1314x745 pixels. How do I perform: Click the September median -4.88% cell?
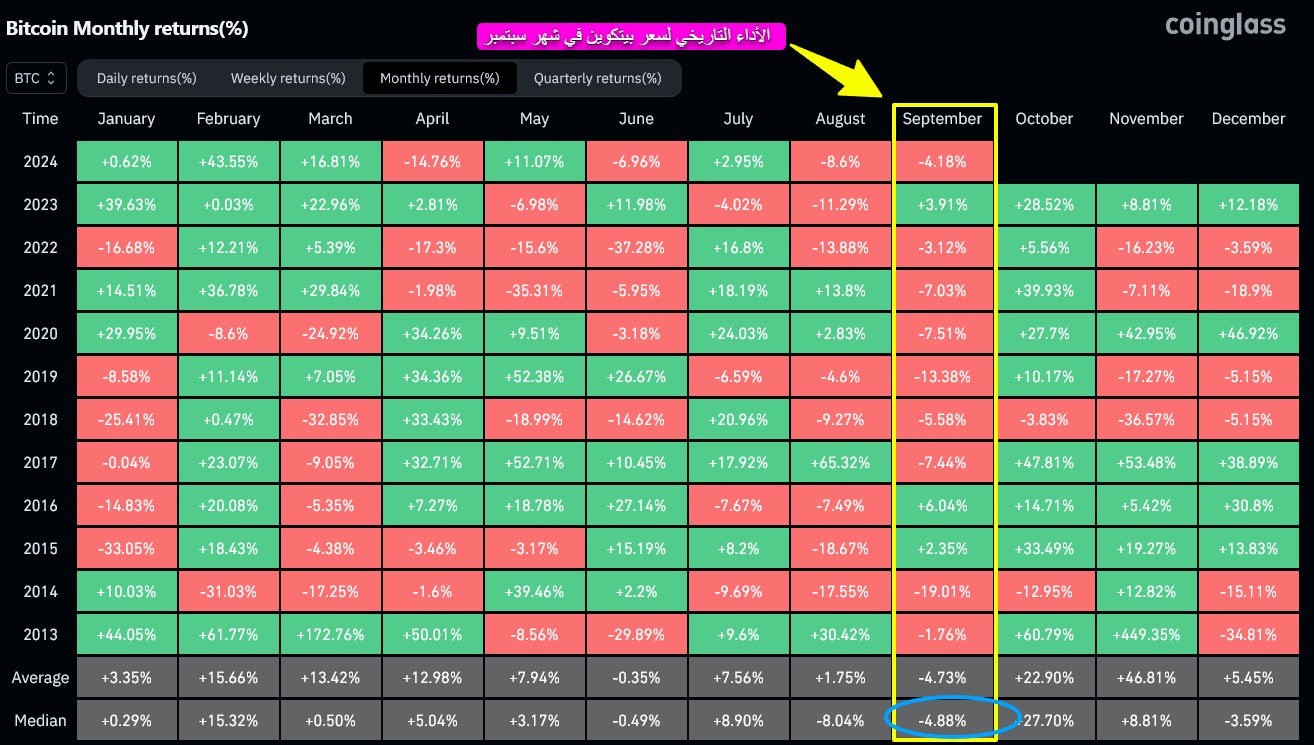click(942, 719)
